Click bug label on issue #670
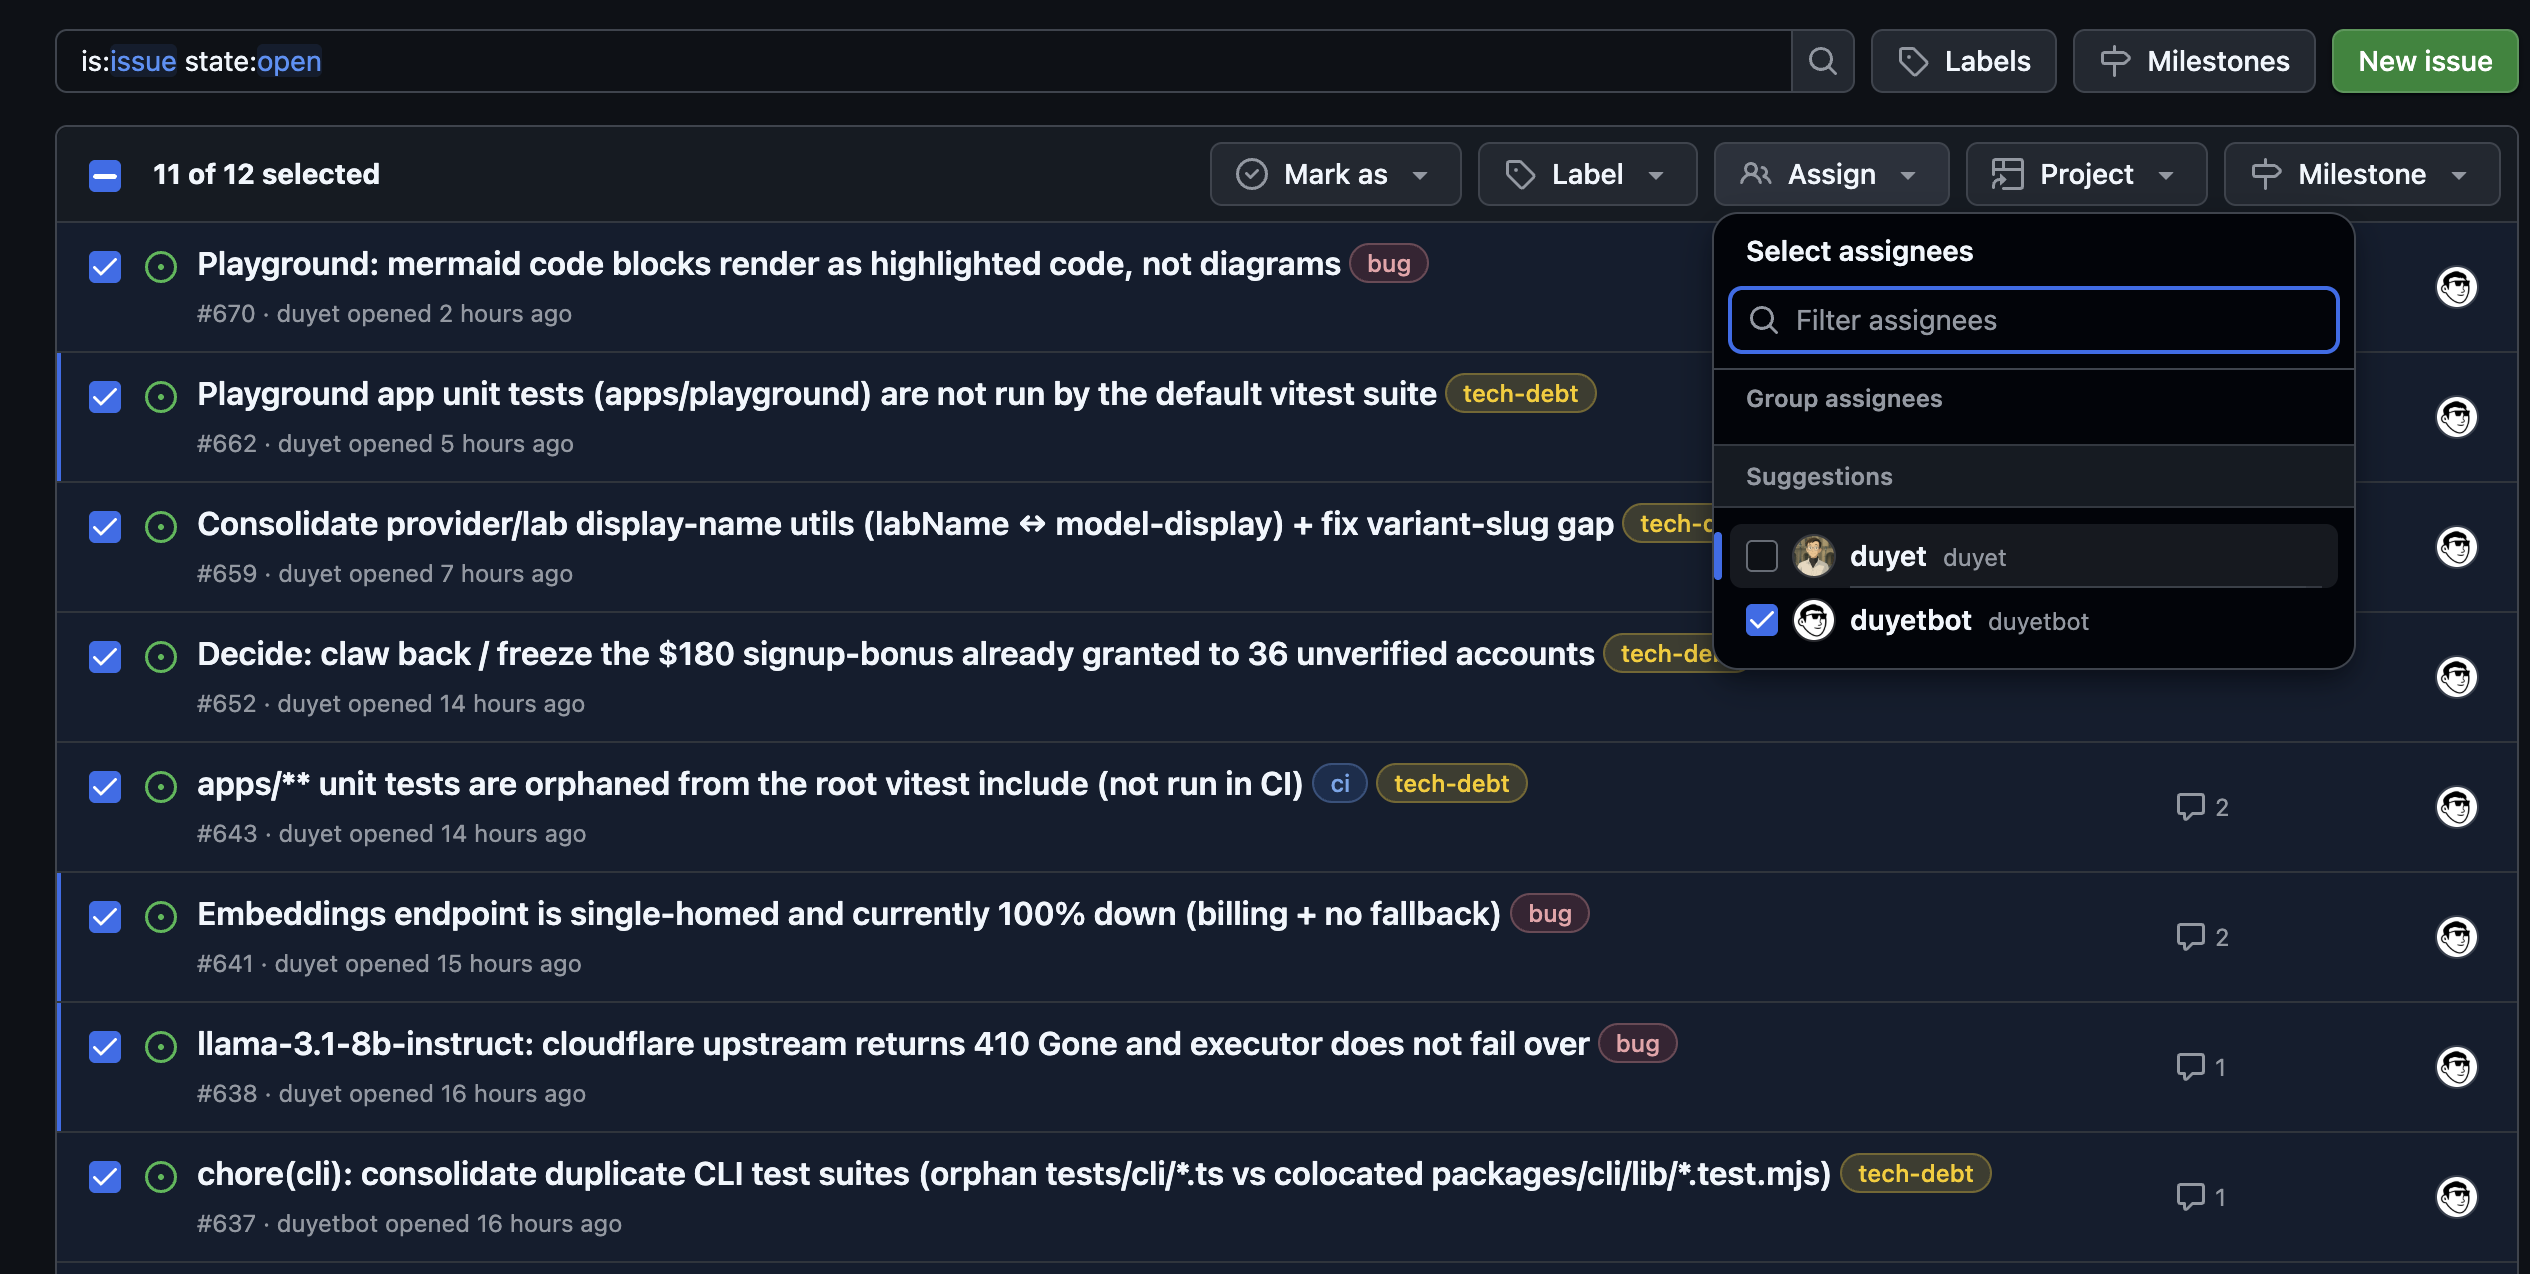 [1388, 264]
